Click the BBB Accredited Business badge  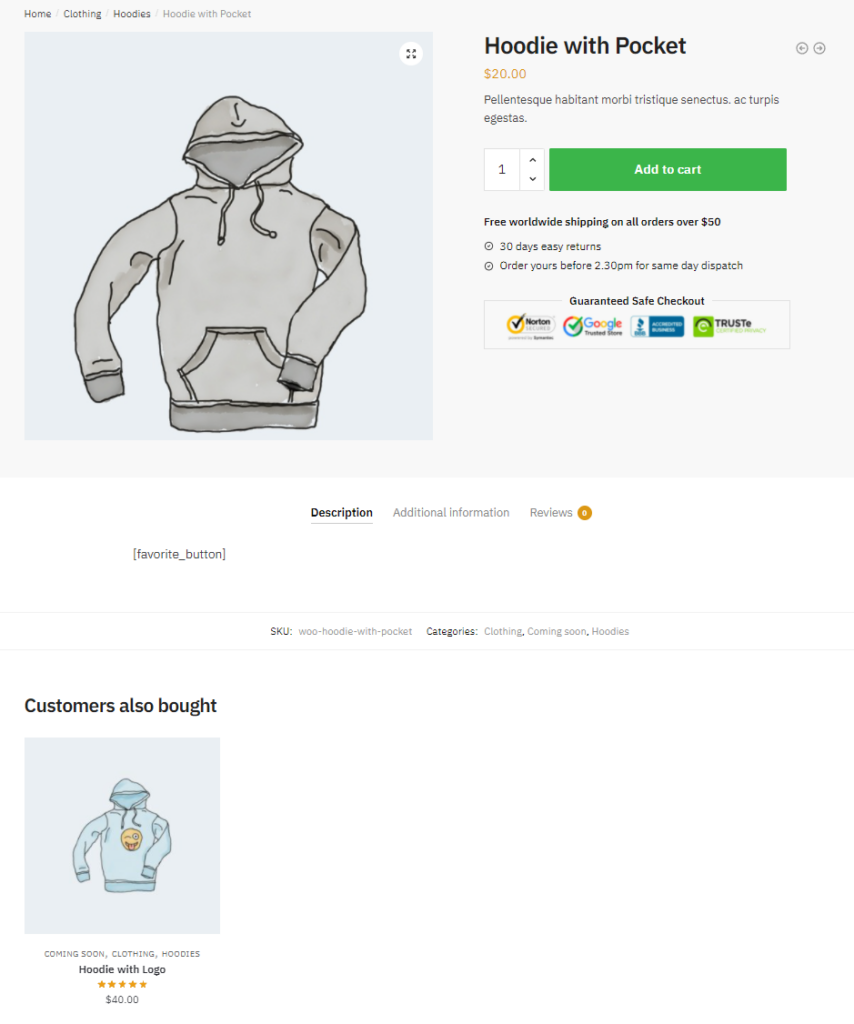(x=657, y=327)
